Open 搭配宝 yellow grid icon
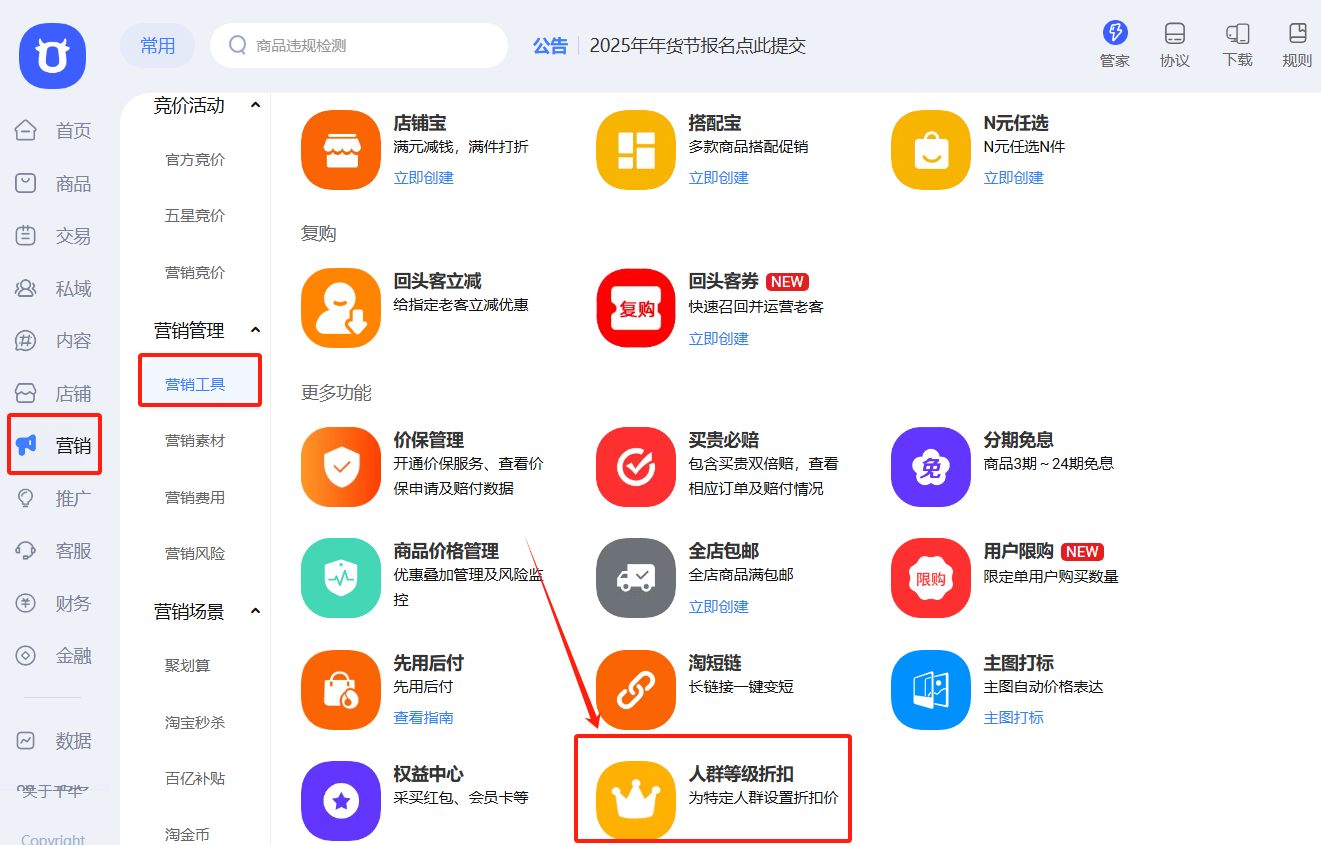The image size is (1321, 845). click(636, 150)
